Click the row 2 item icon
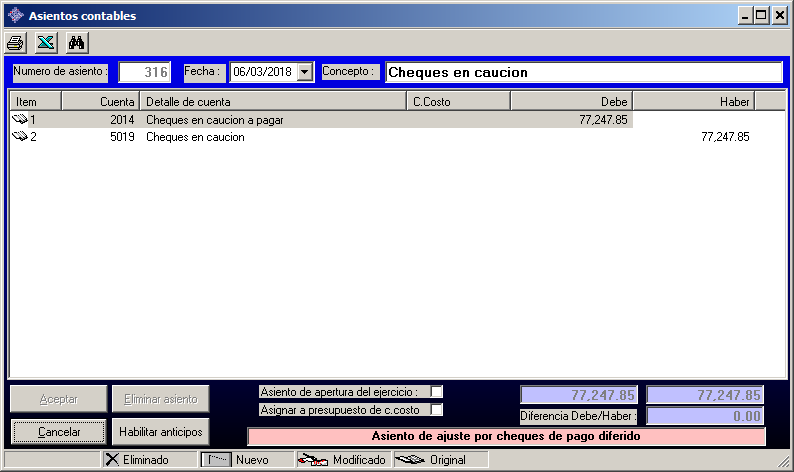The image size is (794, 472). click(x=20, y=137)
